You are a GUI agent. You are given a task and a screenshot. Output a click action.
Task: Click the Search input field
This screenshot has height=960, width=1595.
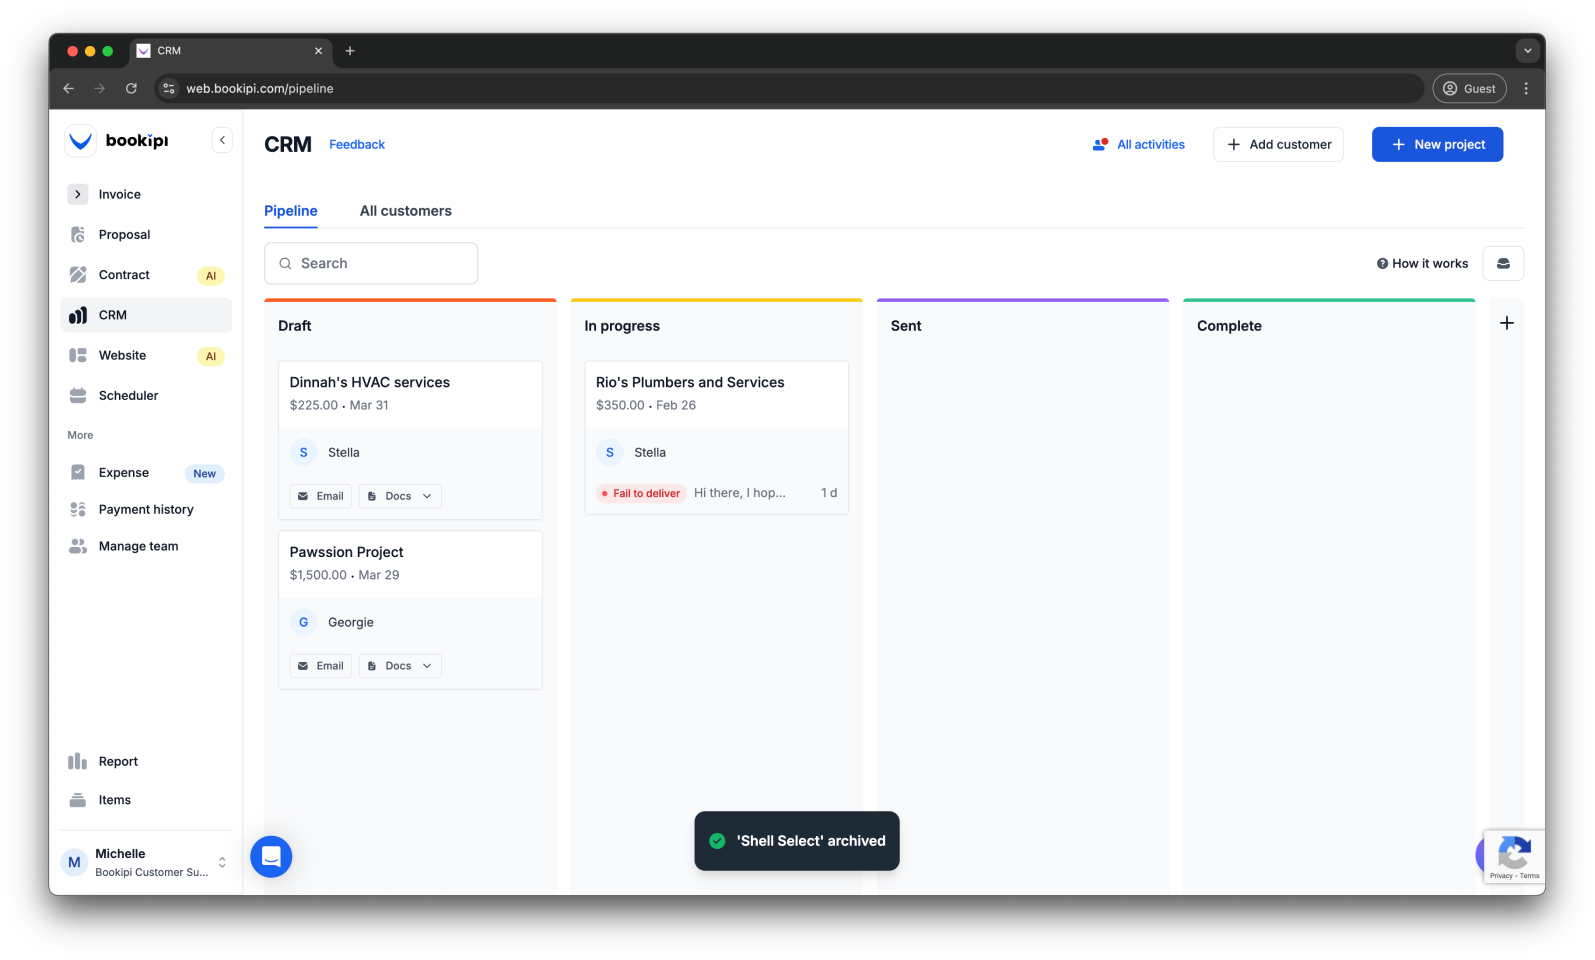point(371,264)
